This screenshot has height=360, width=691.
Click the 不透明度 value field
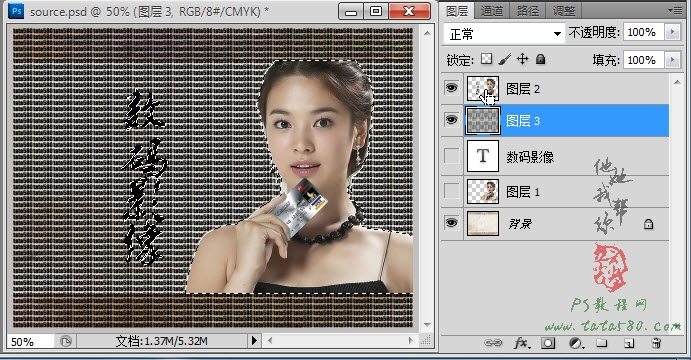[x=643, y=32]
